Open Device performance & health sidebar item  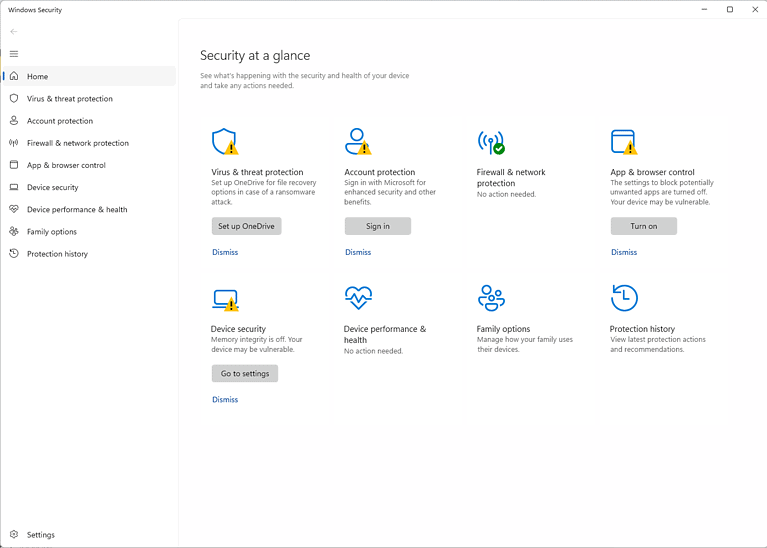click(90, 209)
